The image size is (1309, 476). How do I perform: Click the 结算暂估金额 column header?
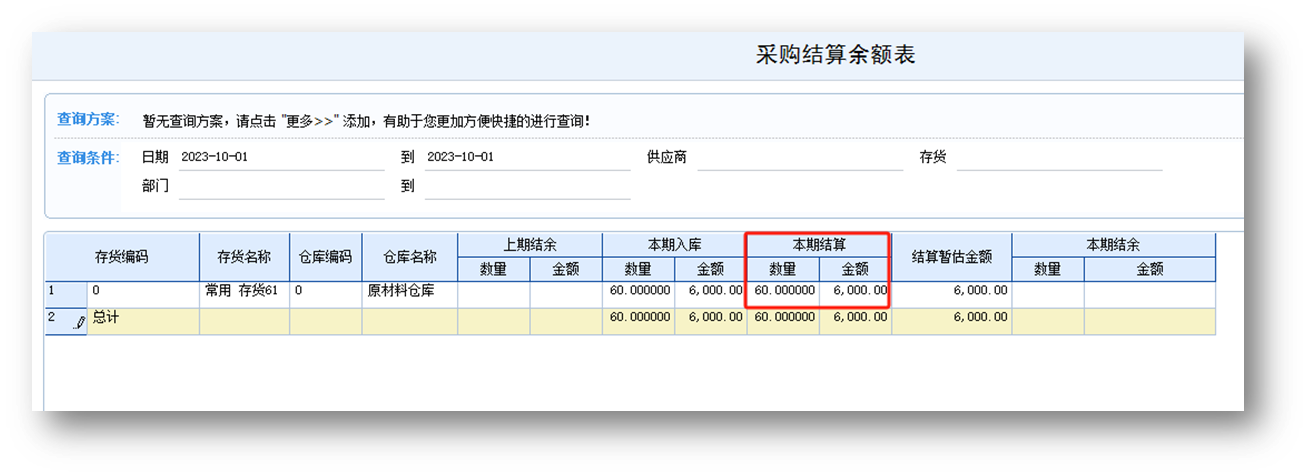click(x=951, y=257)
